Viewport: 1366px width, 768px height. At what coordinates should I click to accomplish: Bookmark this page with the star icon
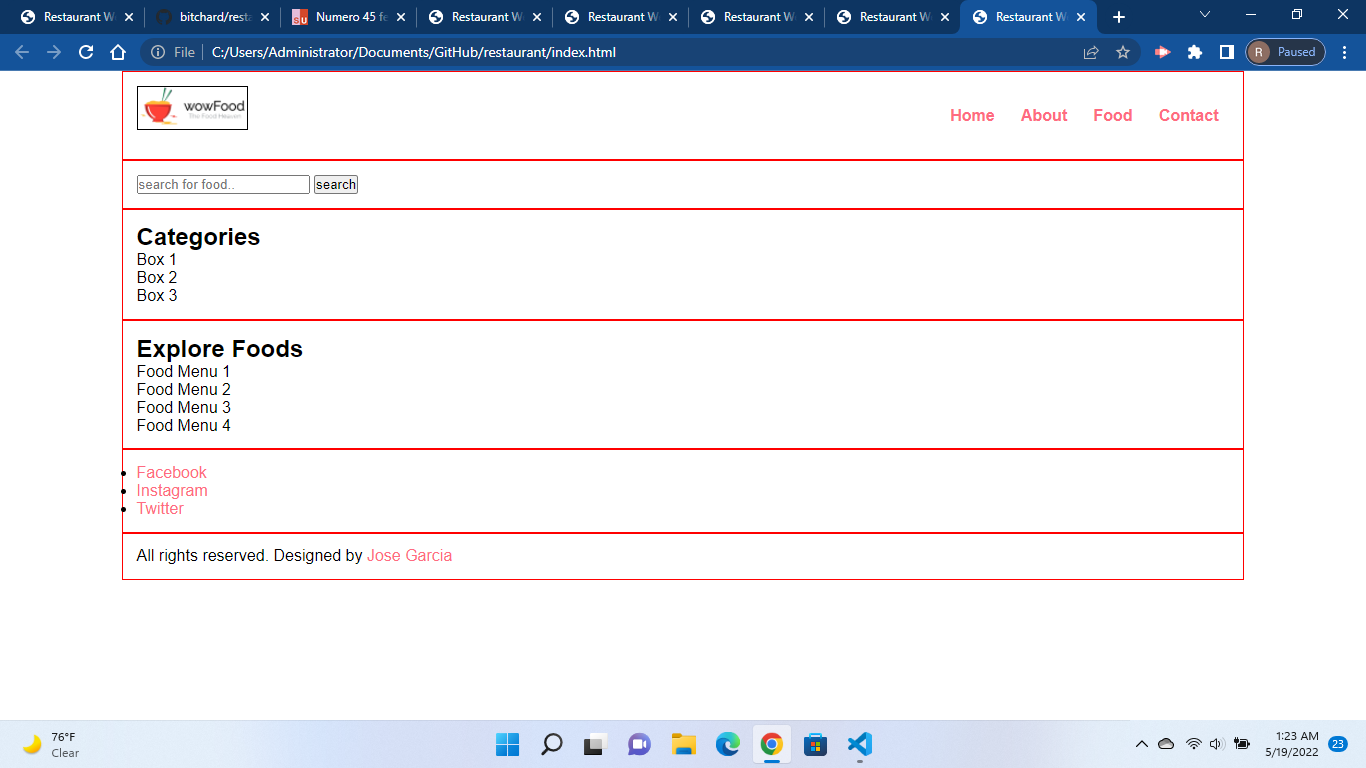(1123, 52)
